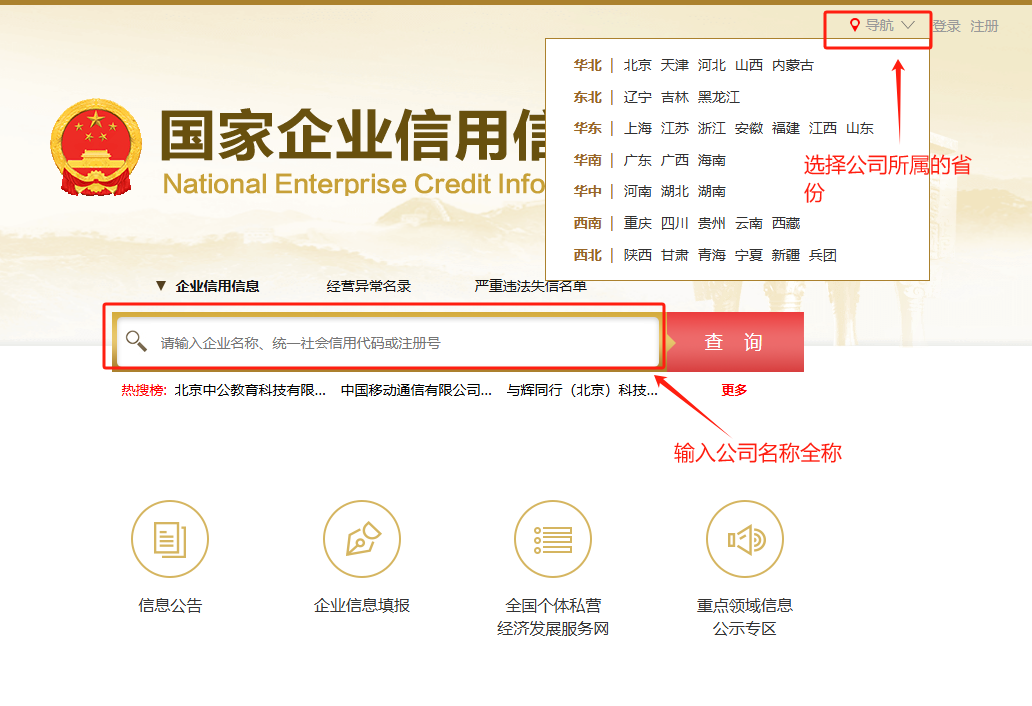
Task: Select hot search 与辉同行（北京）科技...
Action: [582, 390]
